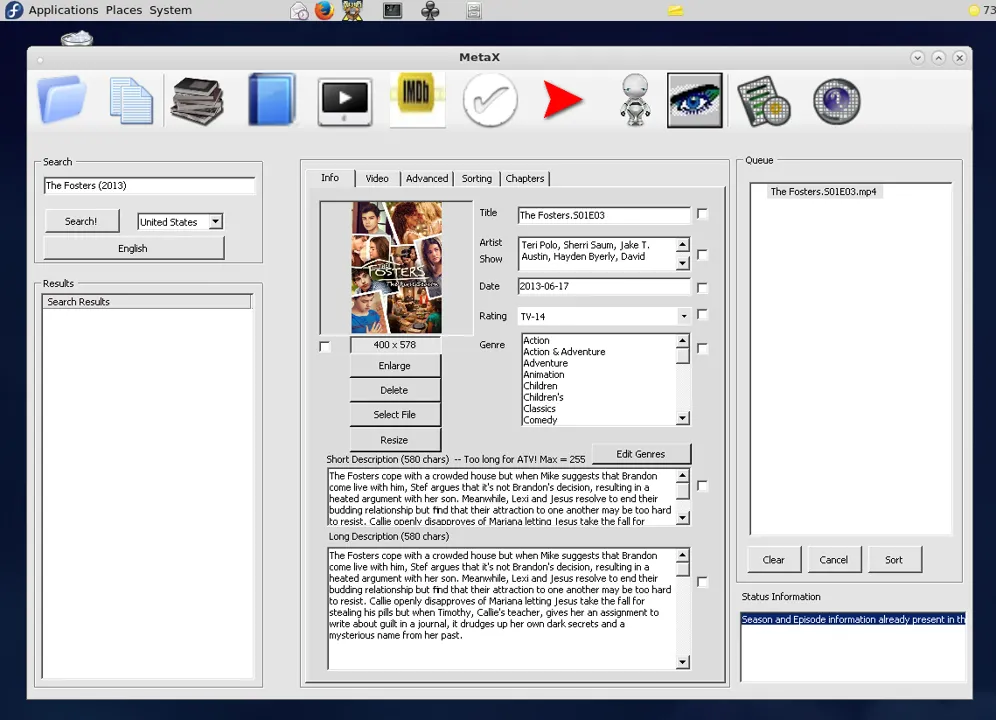
Task: Click the round help globe icon
Action: (x=837, y=101)
